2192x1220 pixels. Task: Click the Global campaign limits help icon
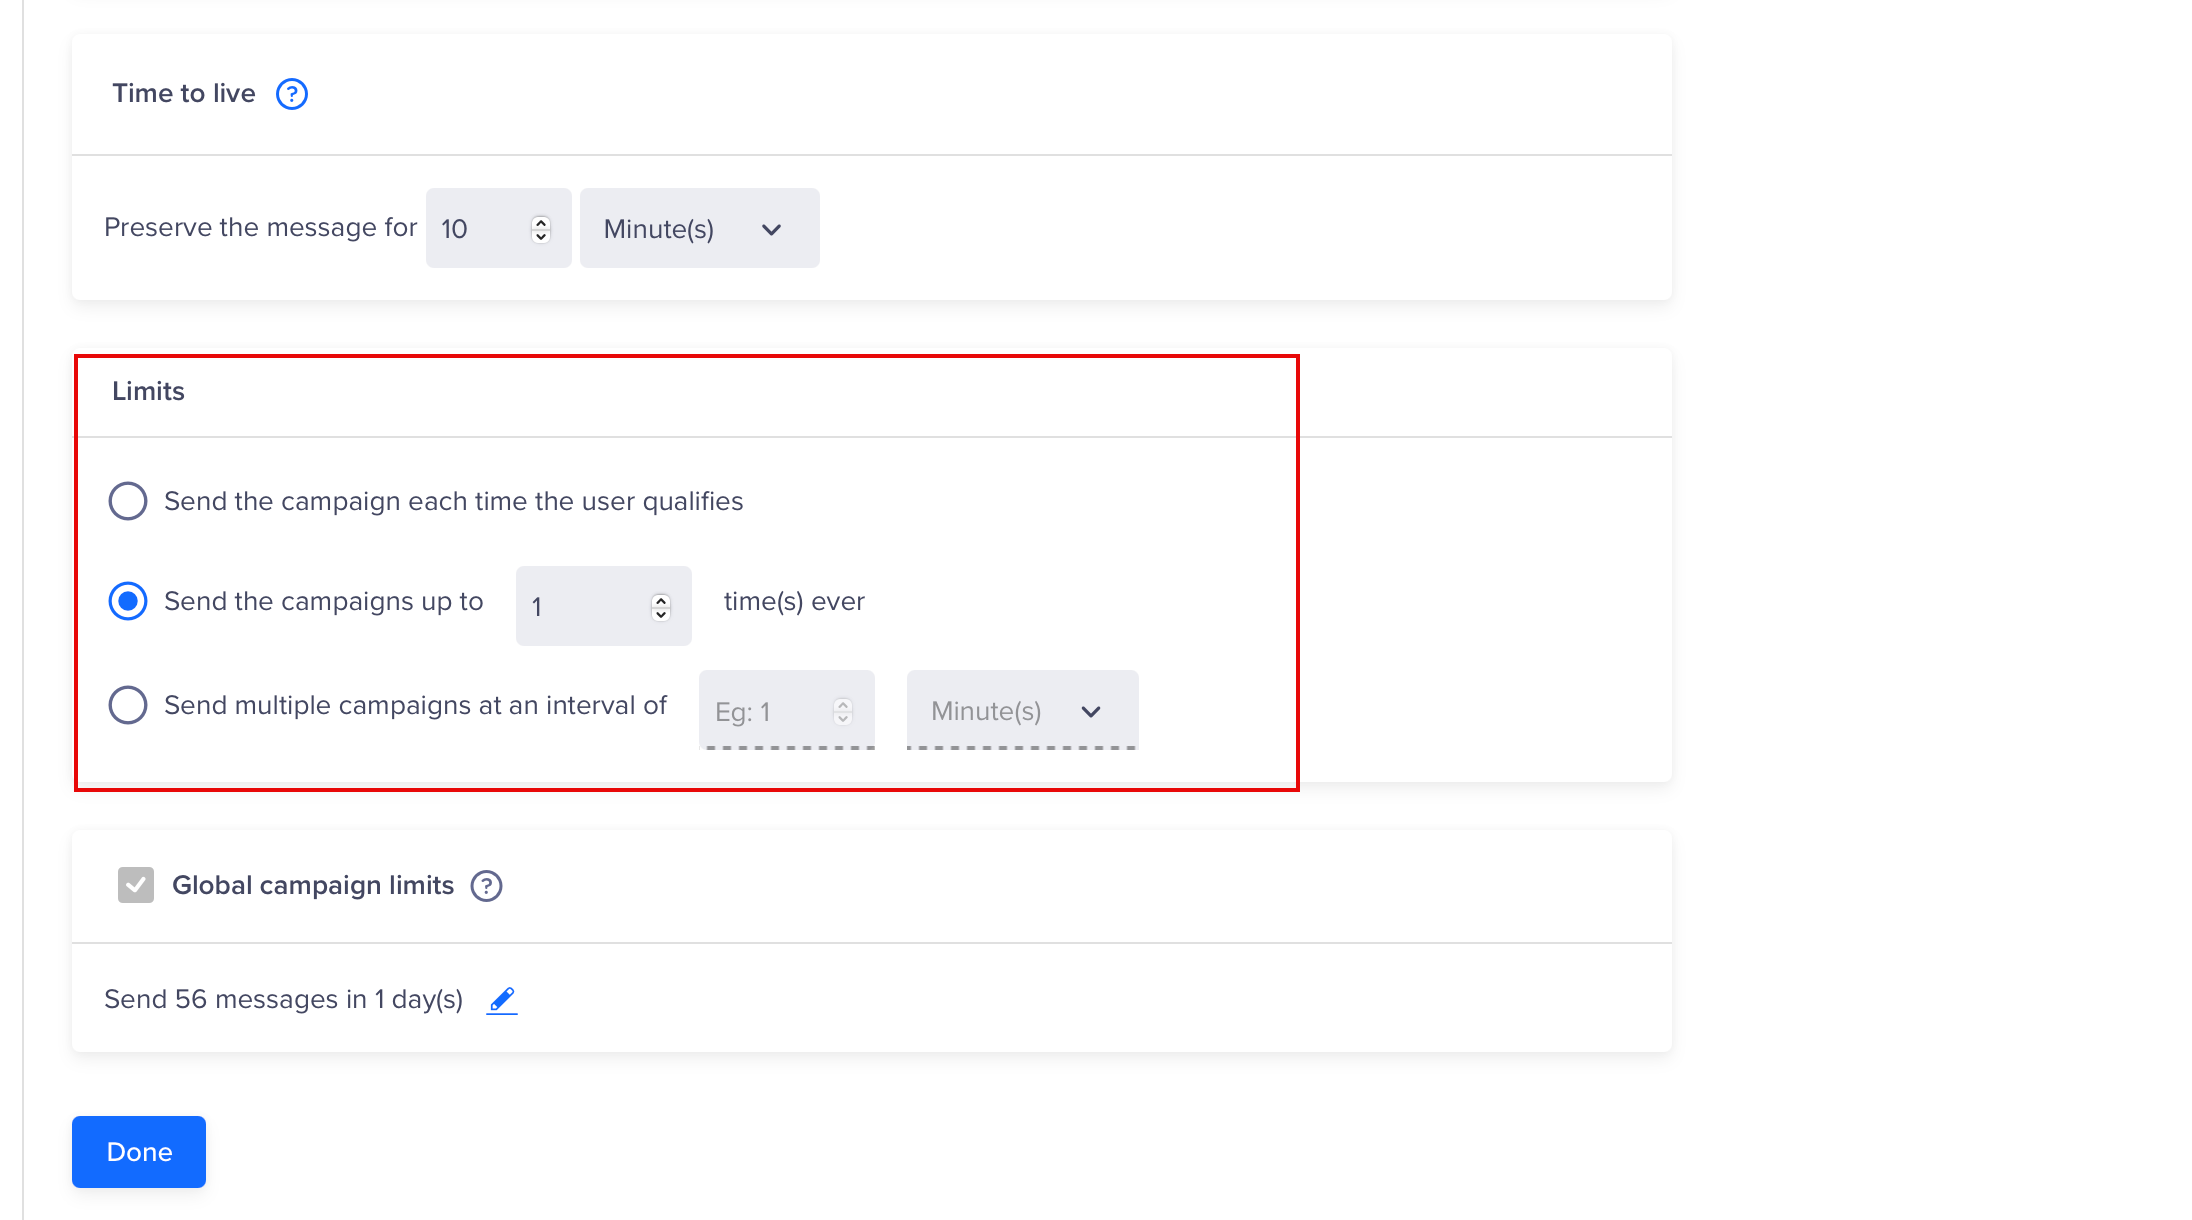[486, 886]
